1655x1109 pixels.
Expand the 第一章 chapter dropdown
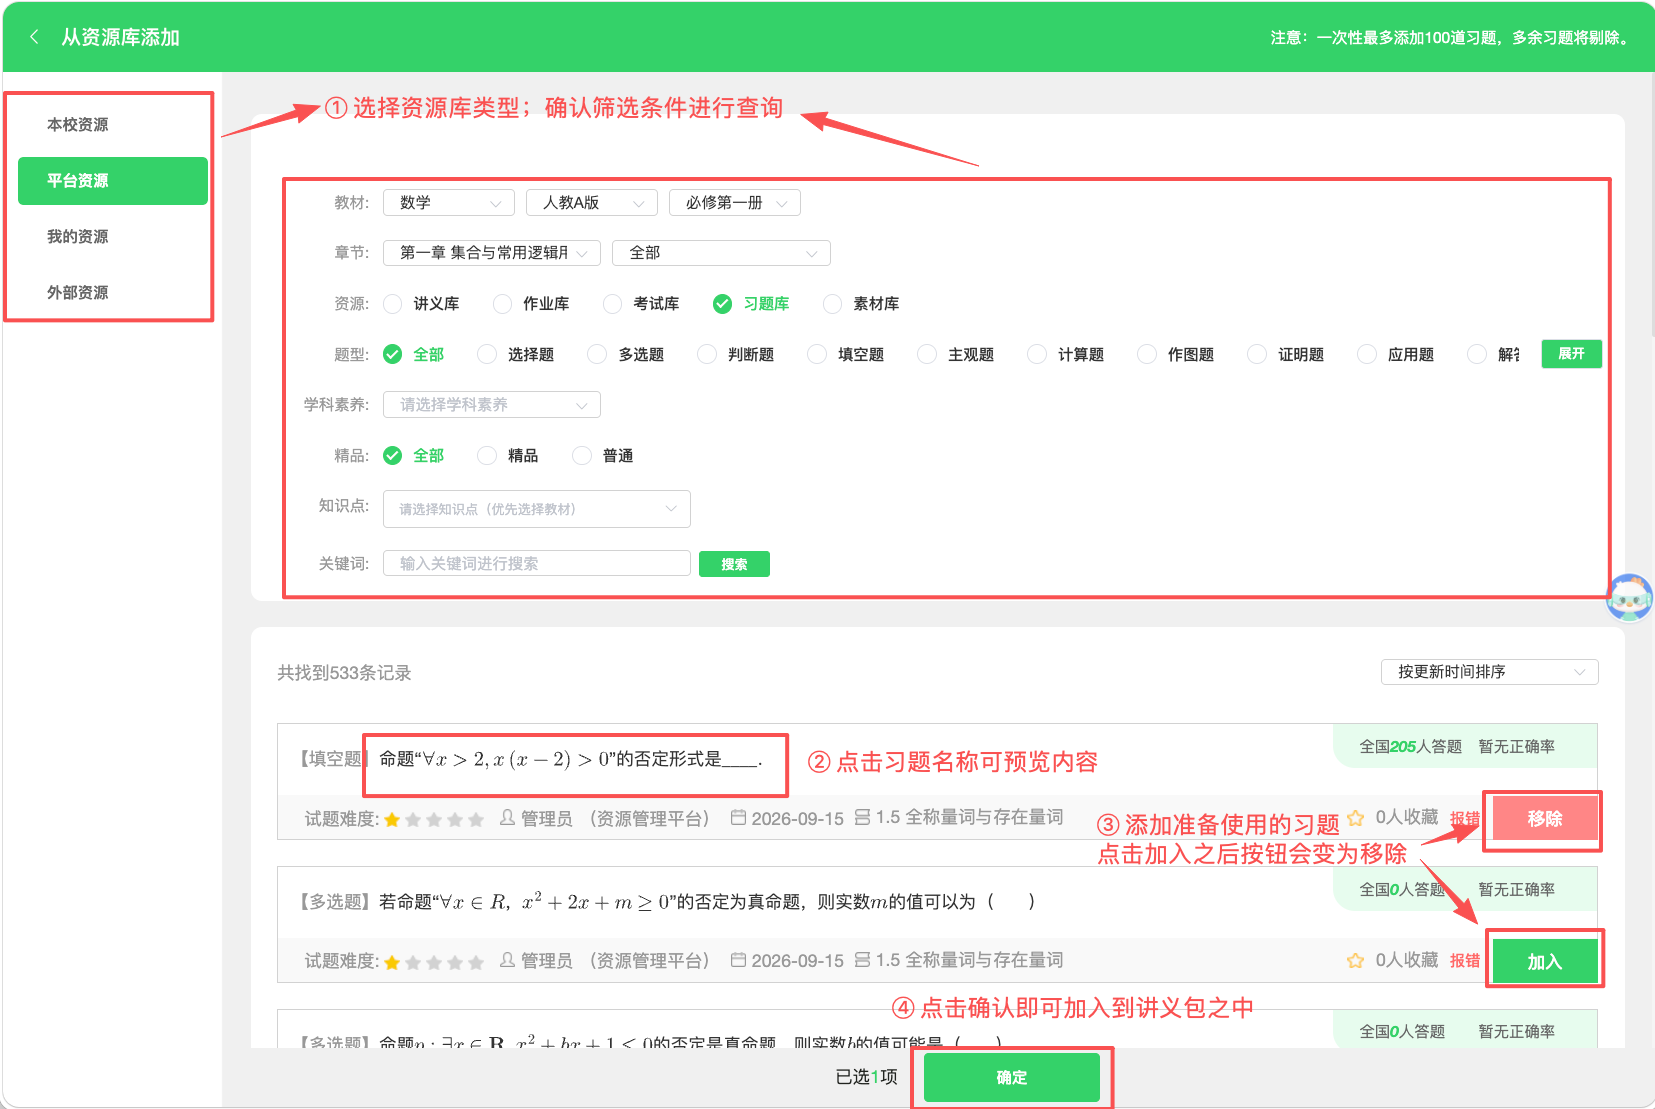coord(492,253)
